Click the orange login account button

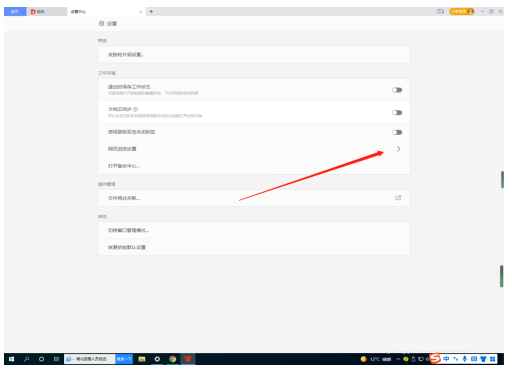tap(462, 11)
